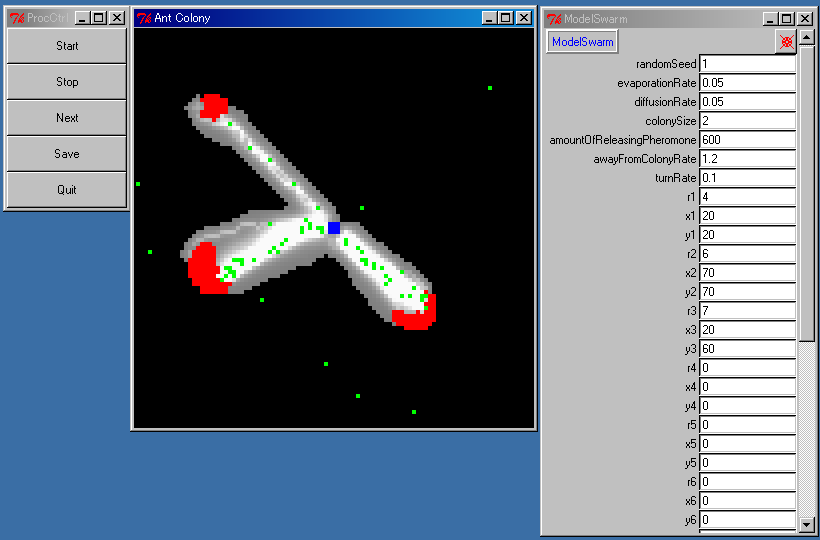Click the r4 input field

[x=747, y=367]
